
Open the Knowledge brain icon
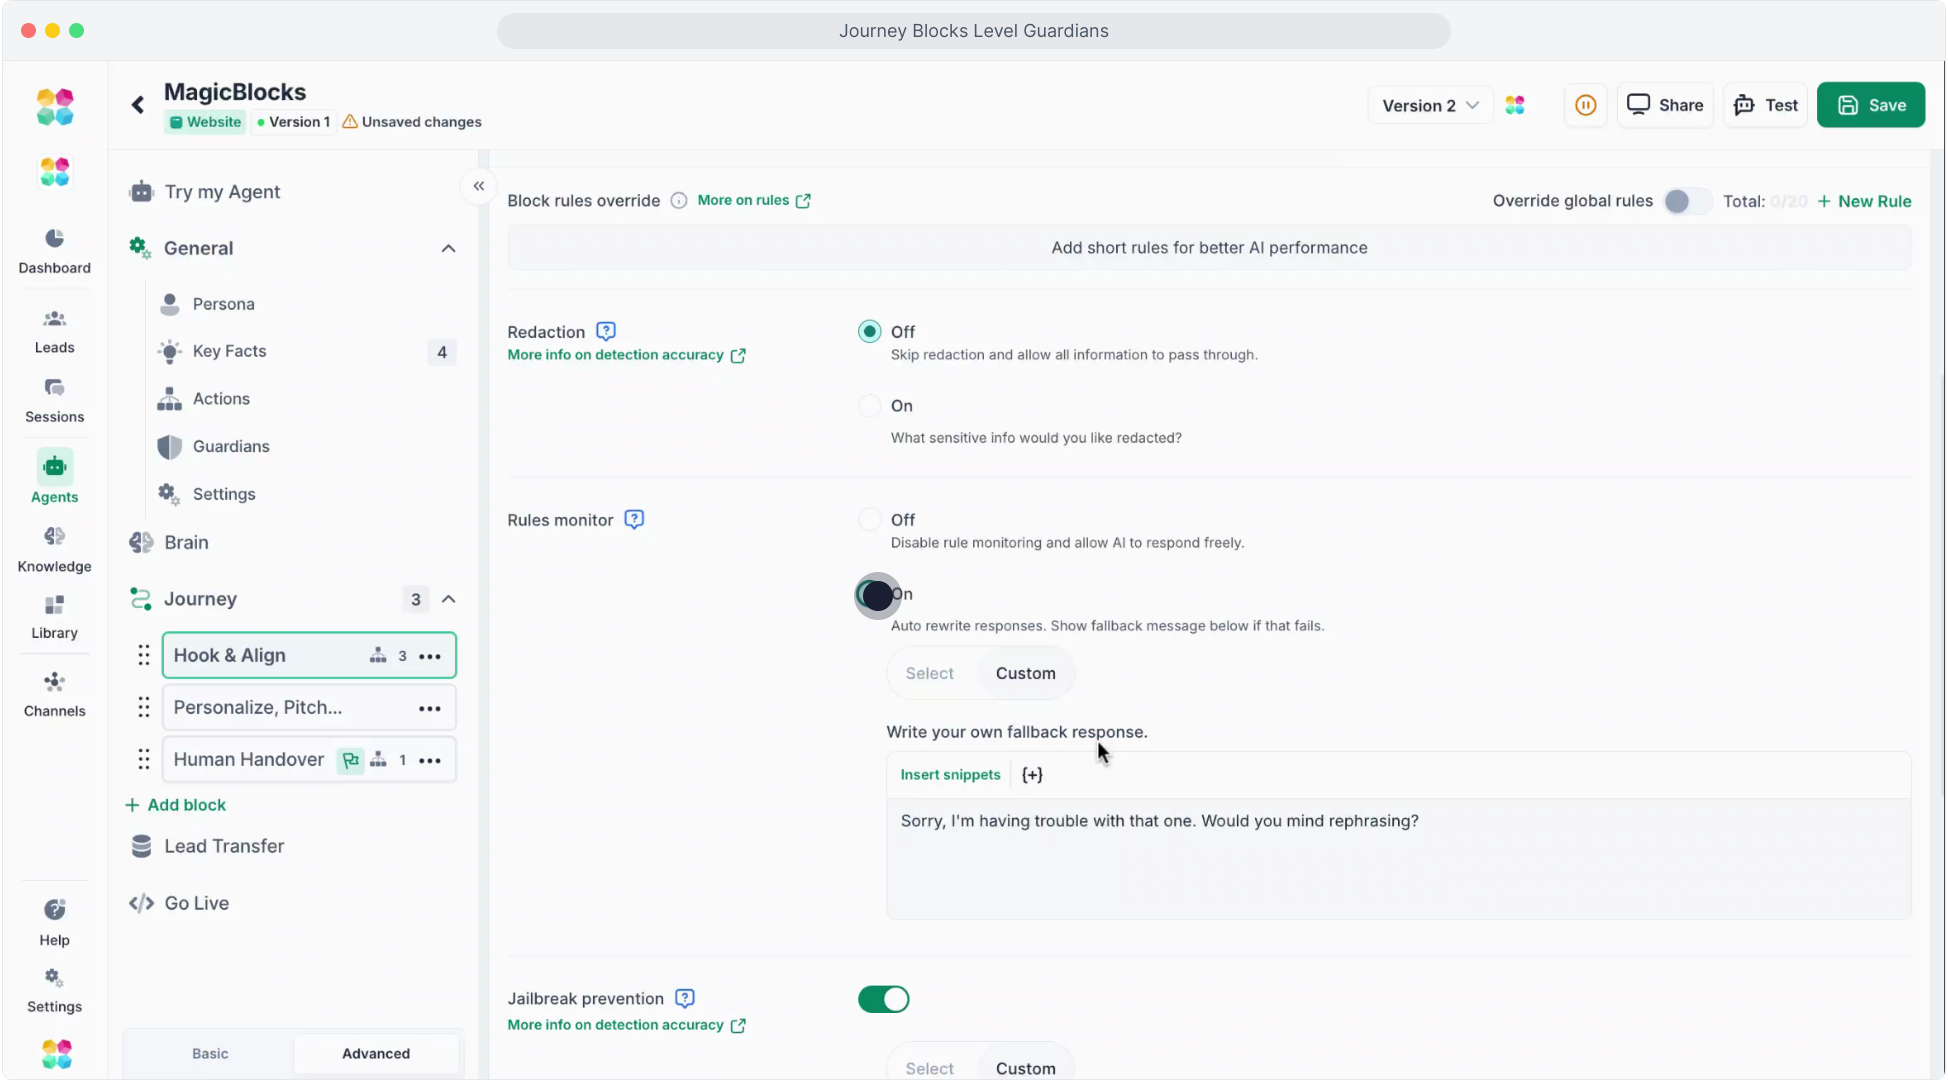pyautogui.click(x=54, y=537)
